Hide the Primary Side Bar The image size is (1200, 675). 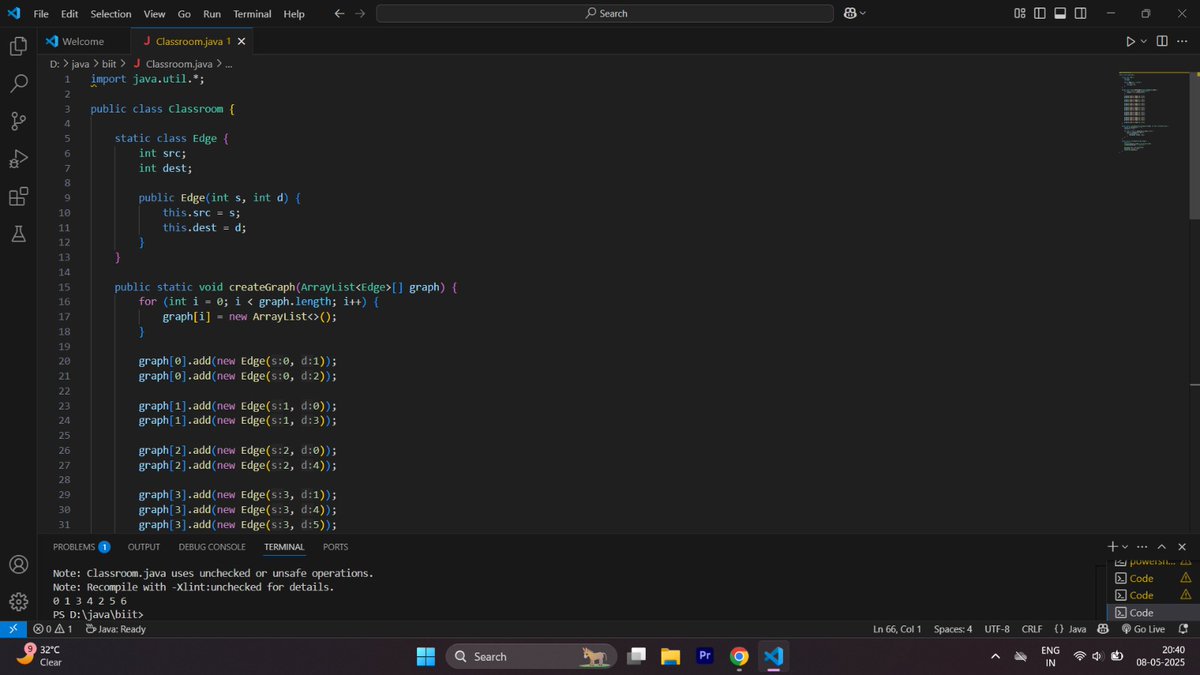[1040, 13]
